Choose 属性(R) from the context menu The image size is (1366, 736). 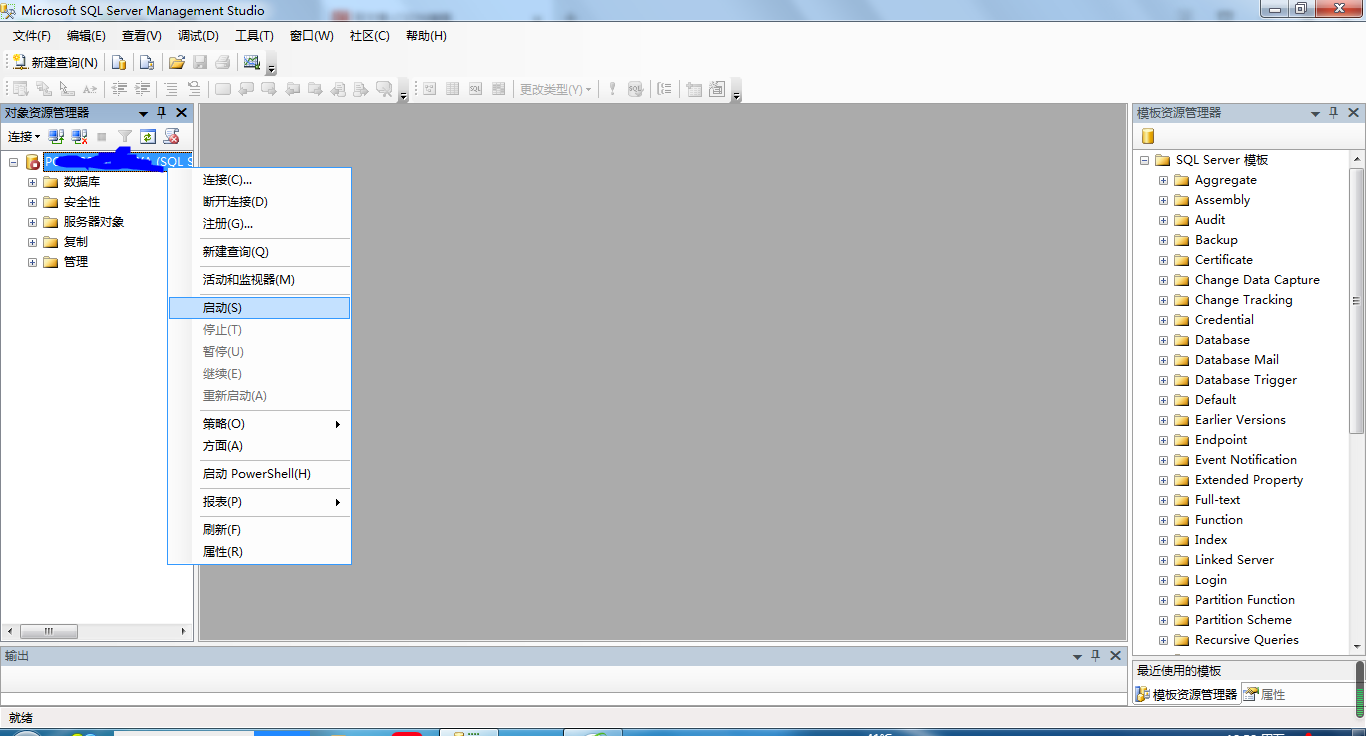[x=260, y=552]
